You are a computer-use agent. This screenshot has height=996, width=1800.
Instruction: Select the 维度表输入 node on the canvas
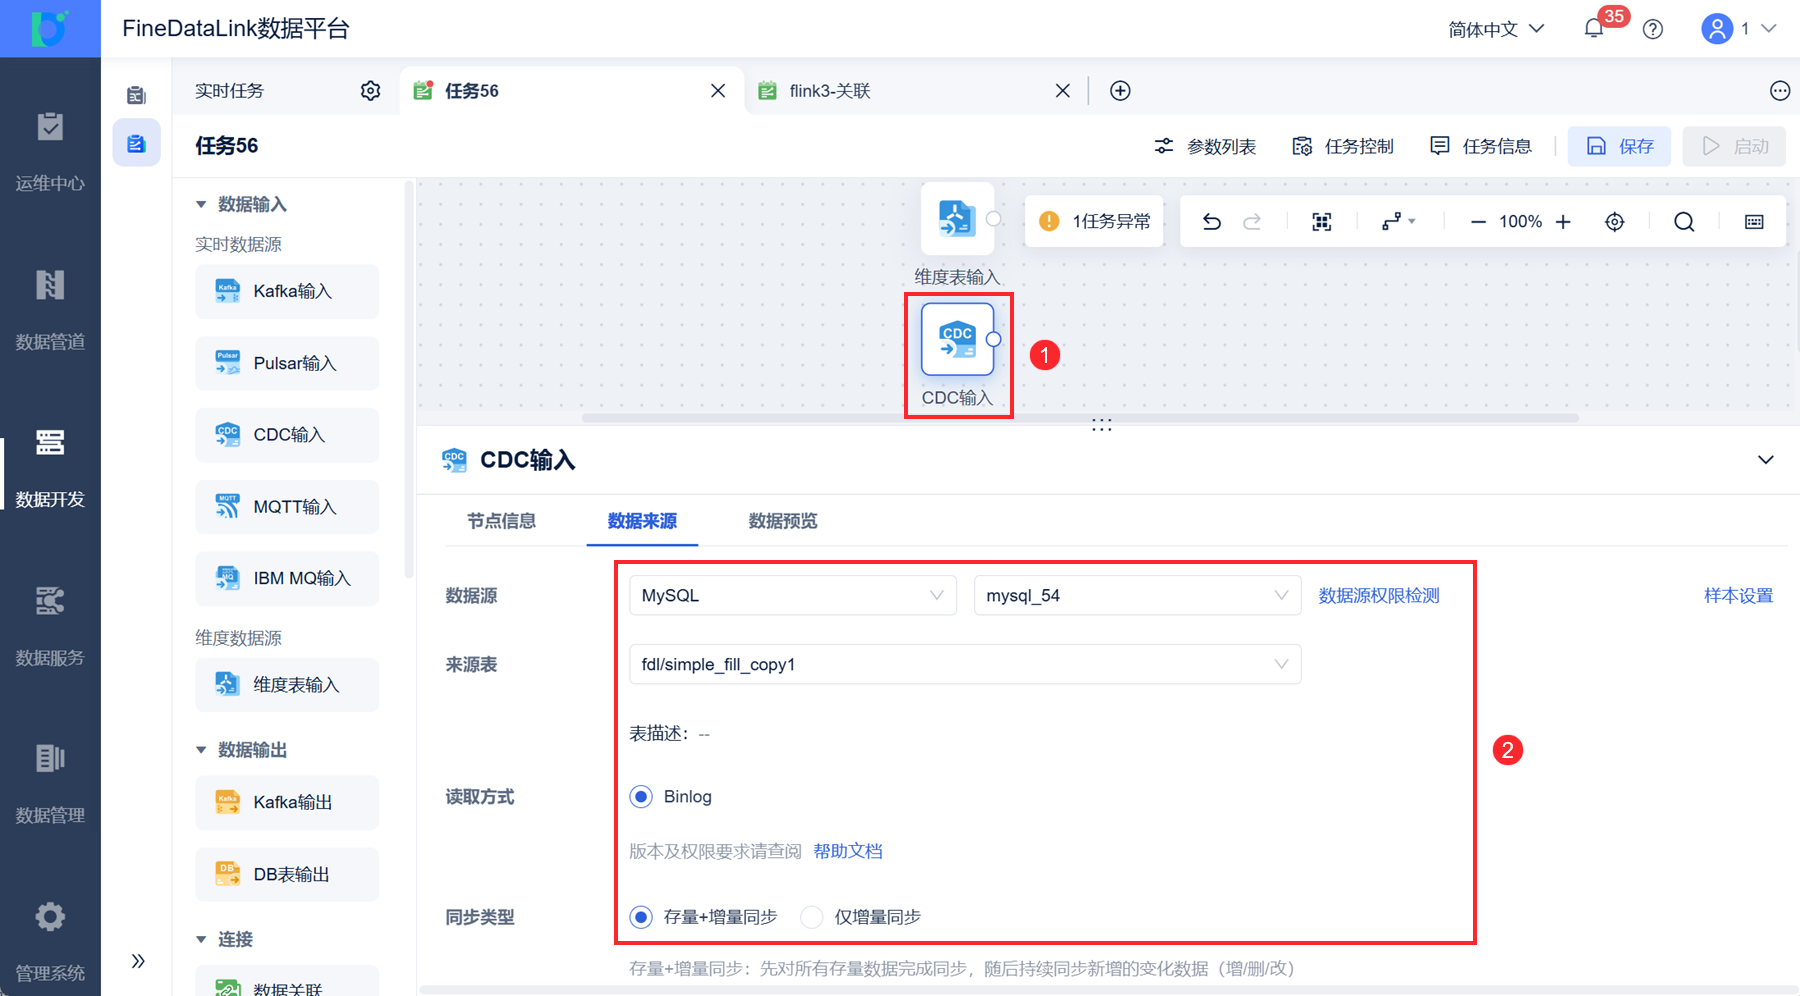click(x=957, y=218)
